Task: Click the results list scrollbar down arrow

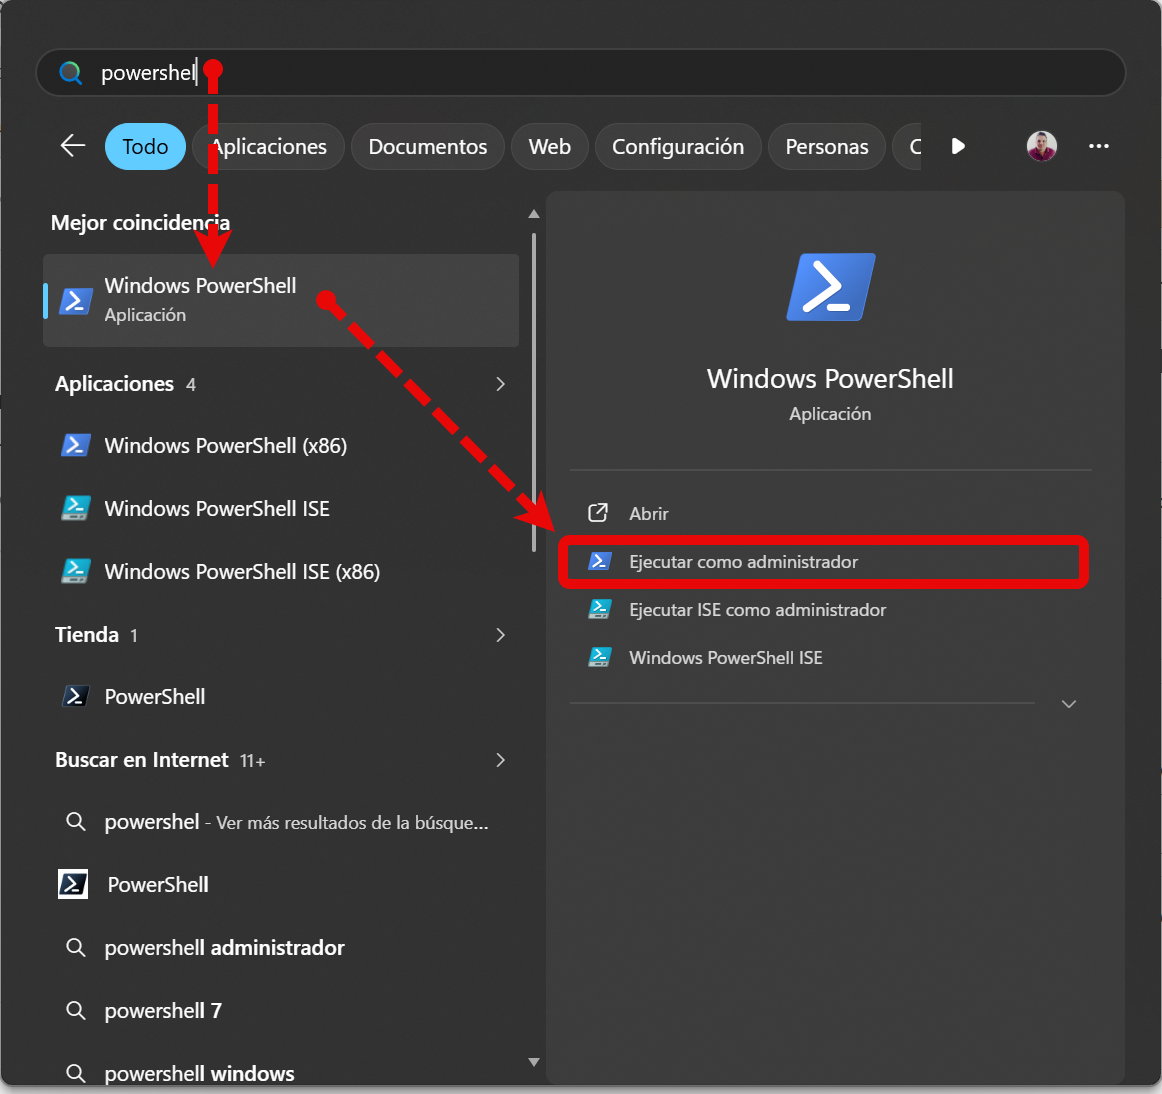Action: point(534,1062)
